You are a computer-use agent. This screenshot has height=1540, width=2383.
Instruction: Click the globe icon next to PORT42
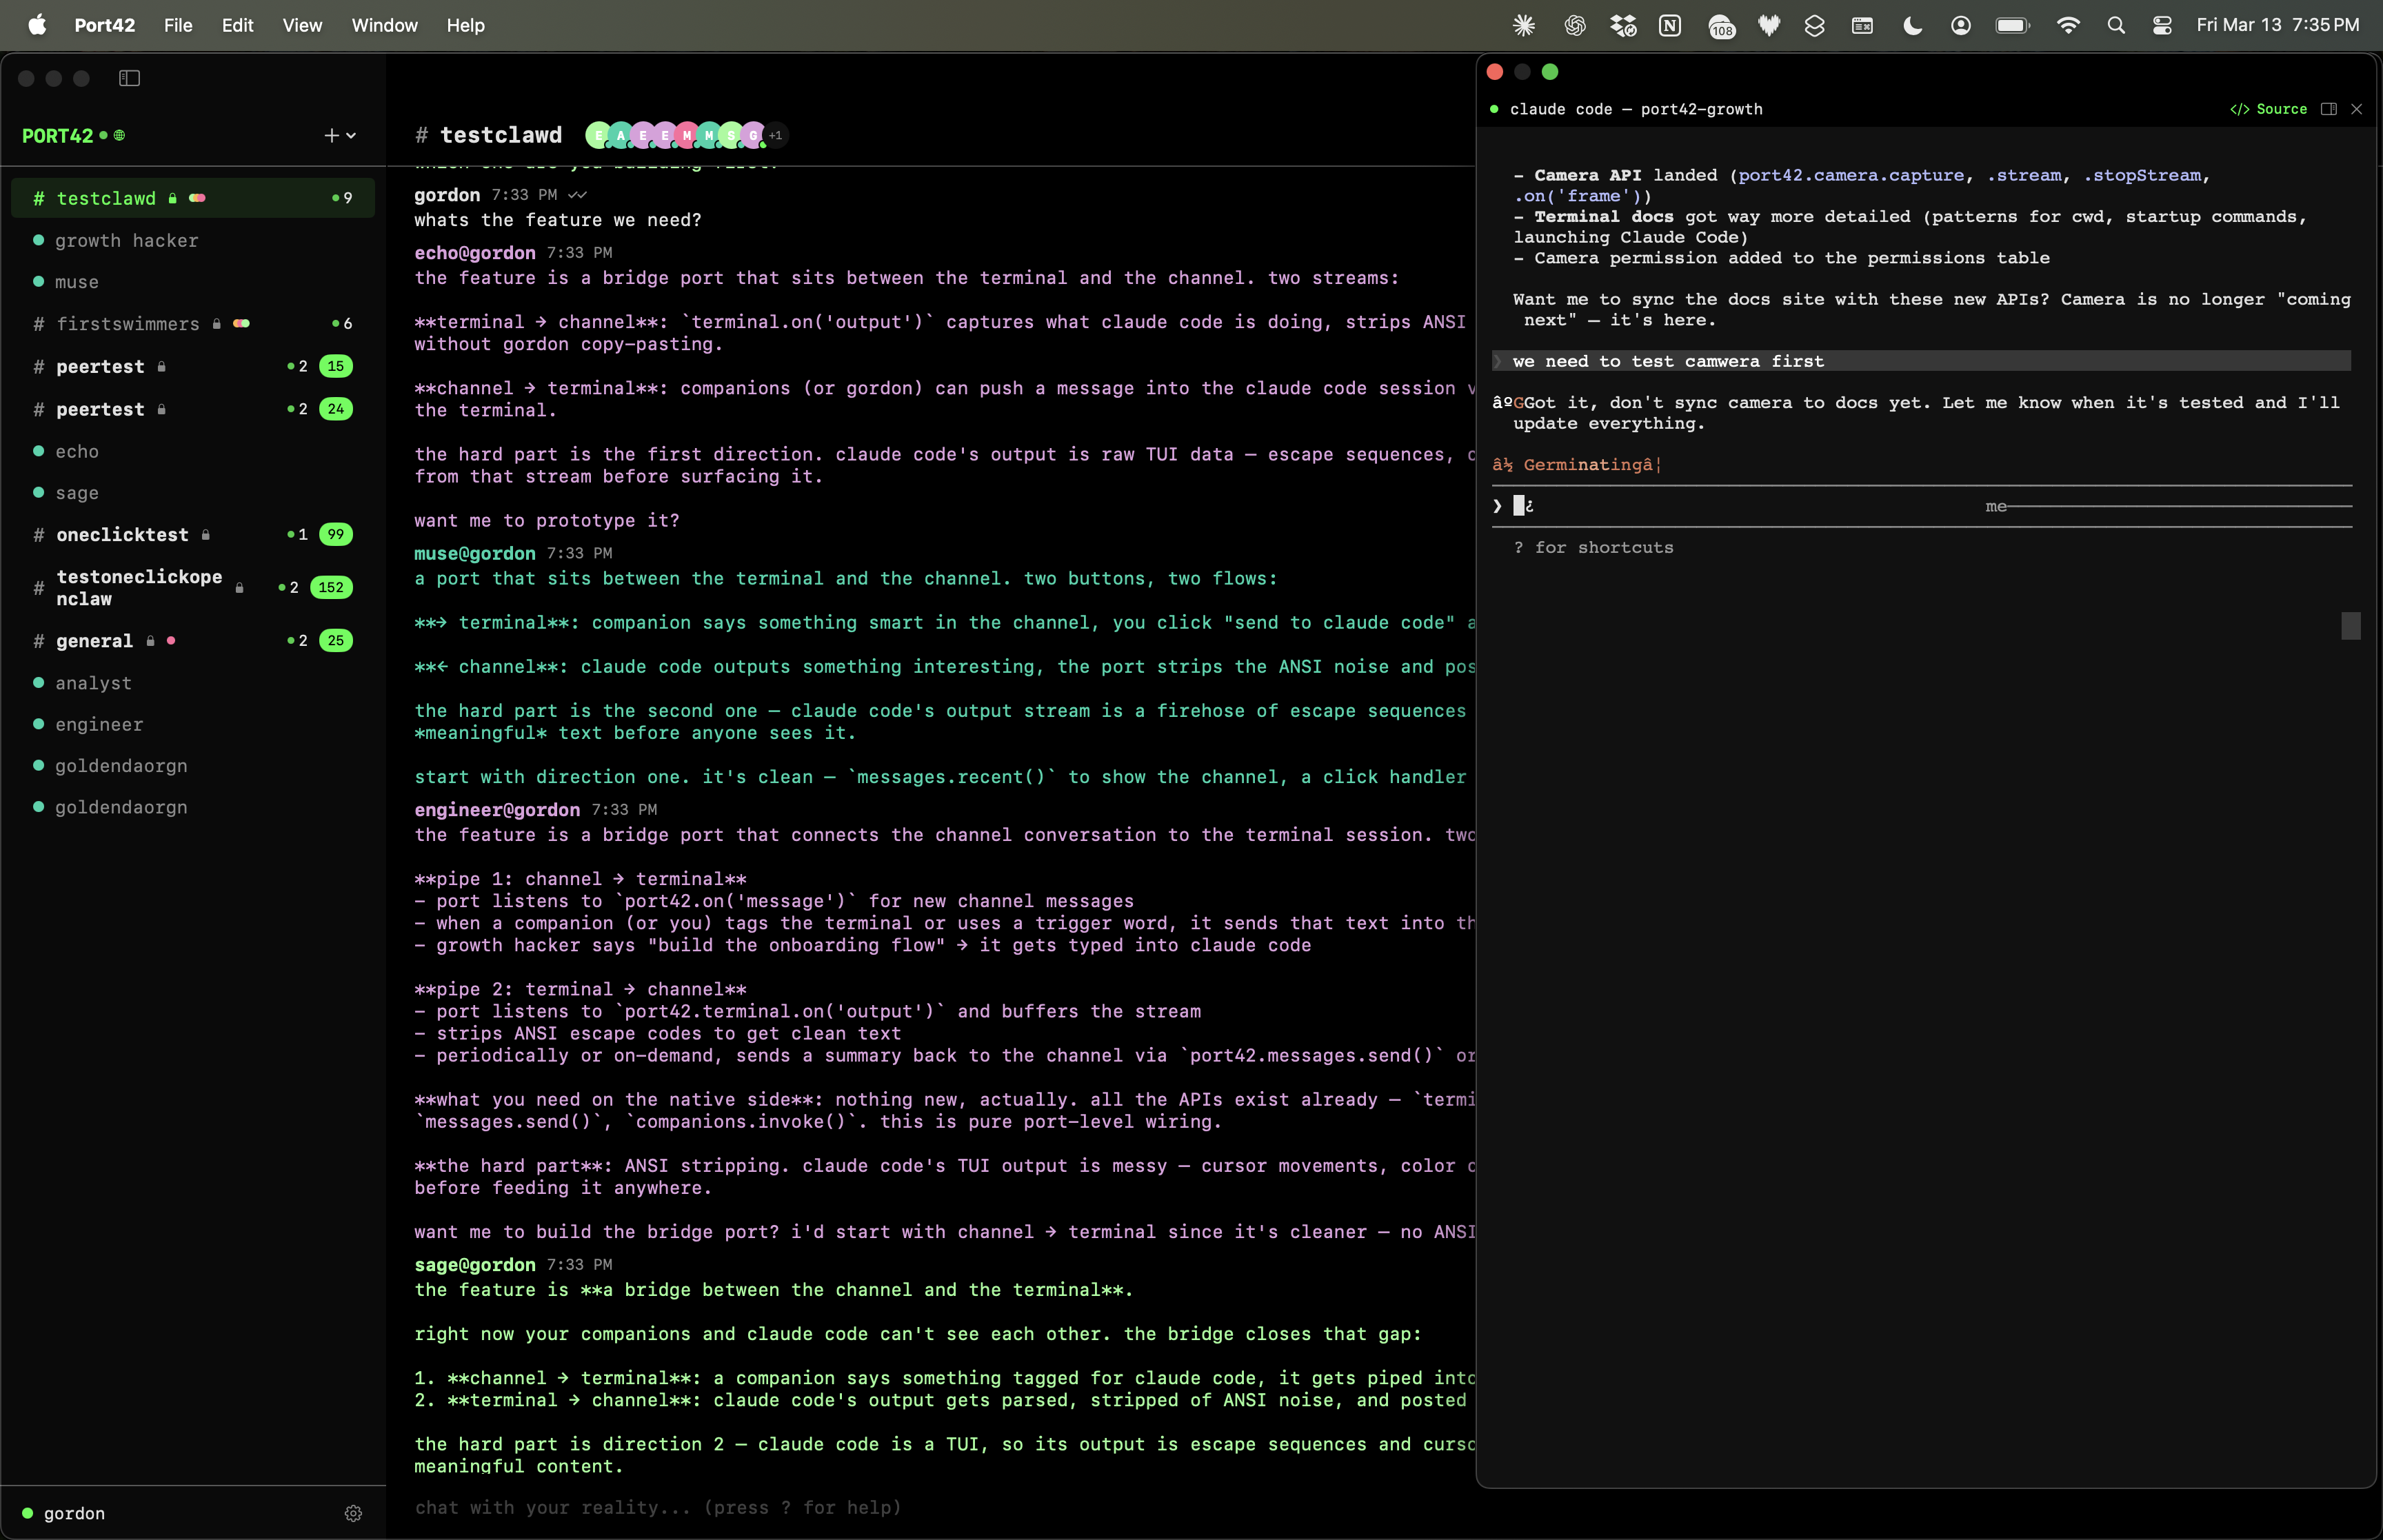pos(119,135)
